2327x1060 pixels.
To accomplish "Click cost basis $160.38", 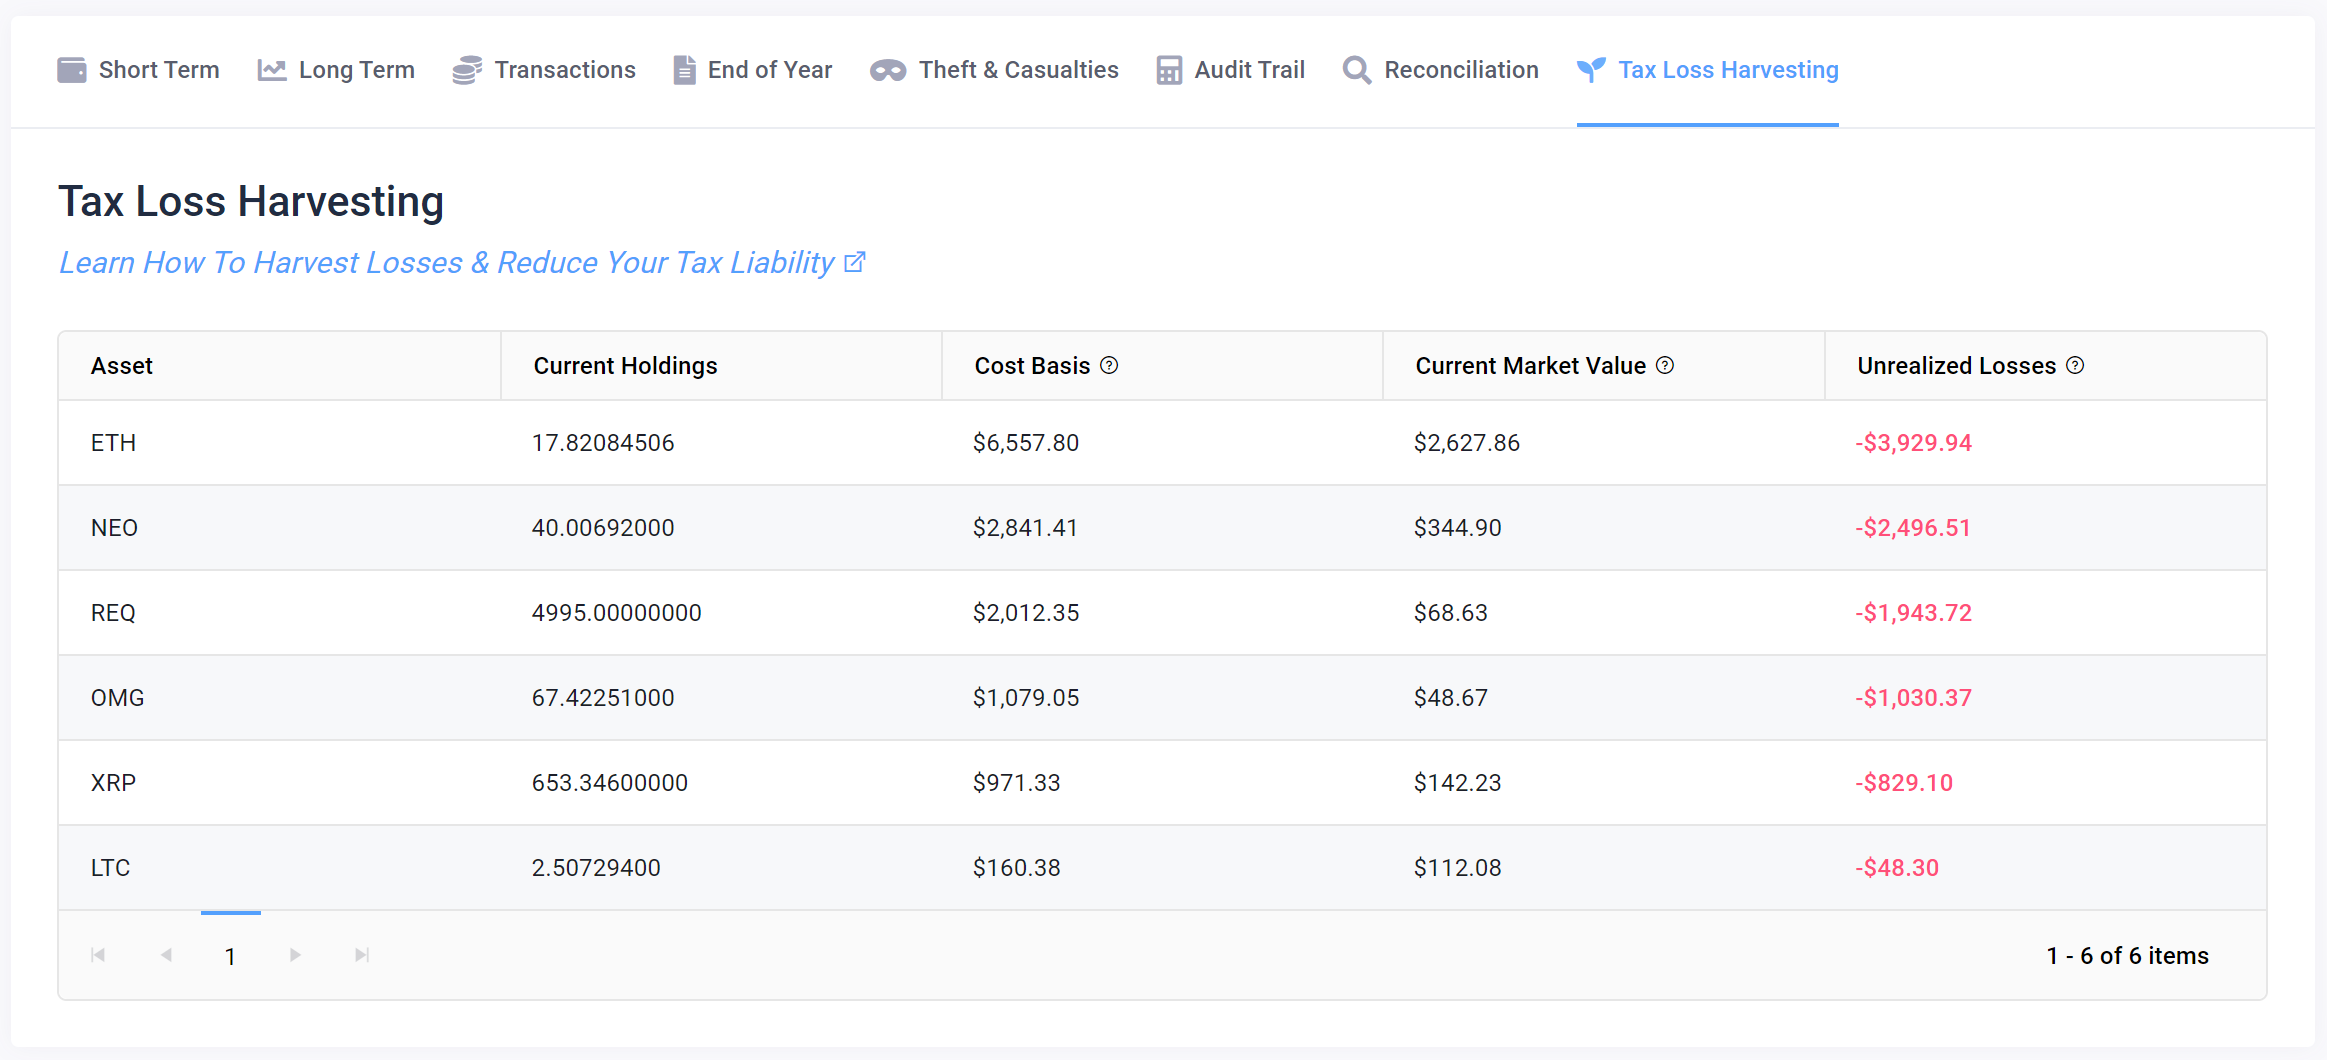I will 1016,868.
